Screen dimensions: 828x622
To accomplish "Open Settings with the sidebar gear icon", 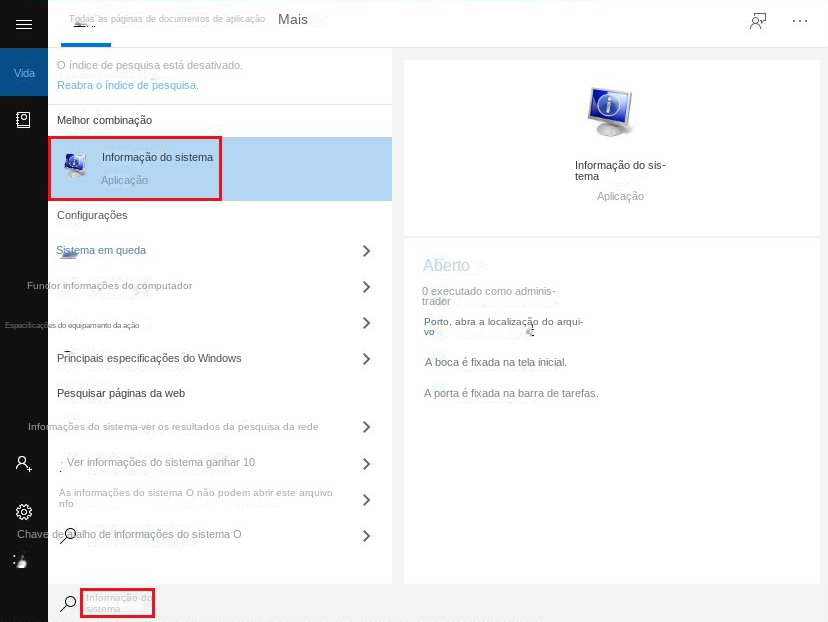I will pos(24,512).
